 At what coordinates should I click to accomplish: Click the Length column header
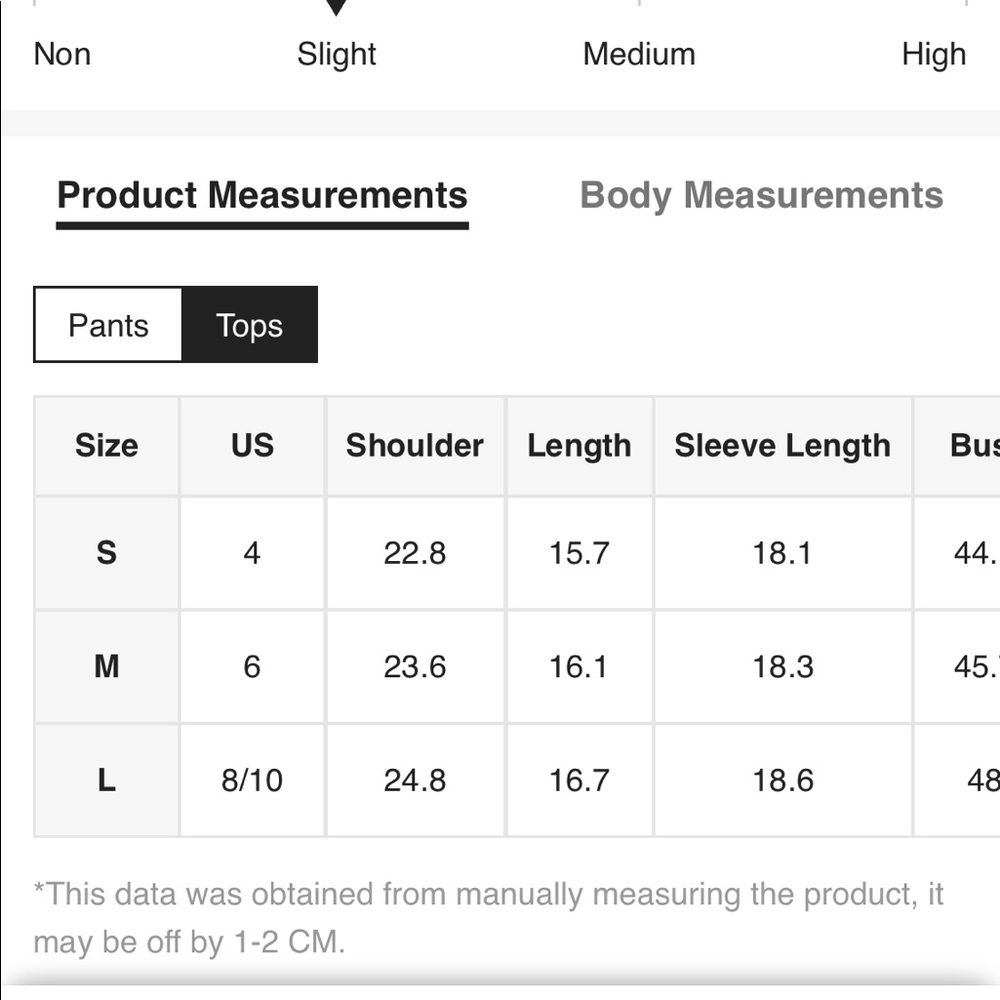tap(579, 446)
